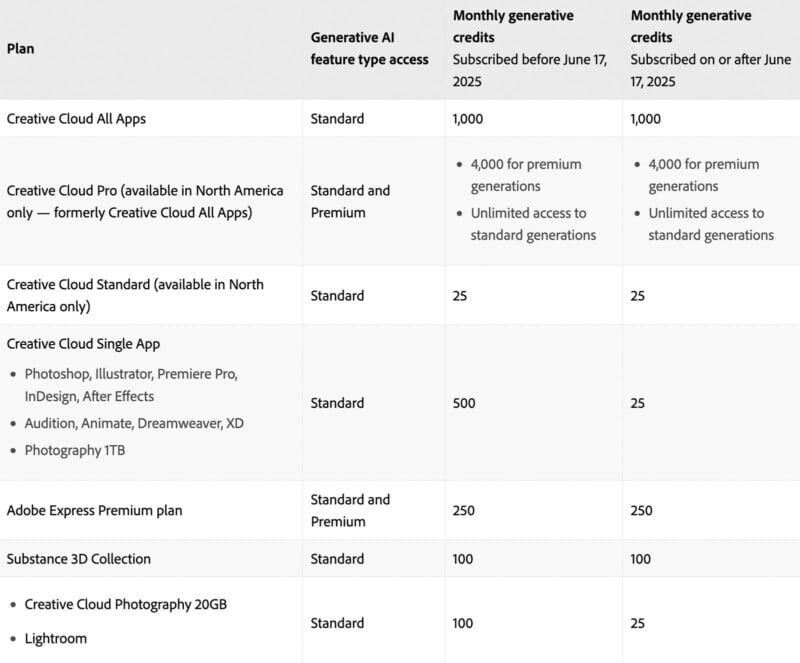Click the 'Adobe Express Premium plan' row label
Image resolution: width=800 pixels, height=663 pixels.
(x=94, y=510)
